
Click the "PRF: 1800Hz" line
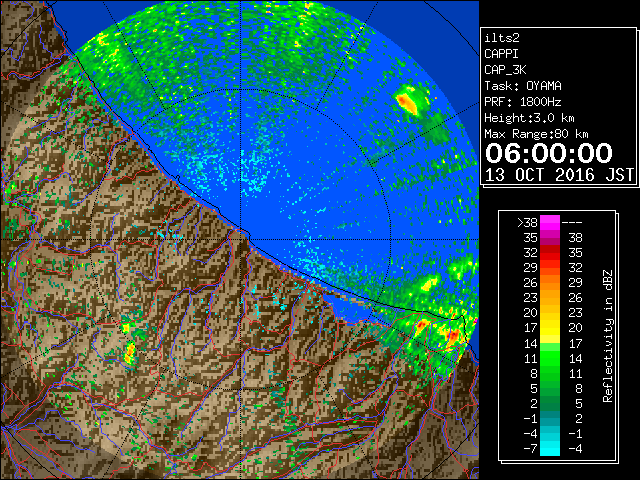[x=523, y=102]
